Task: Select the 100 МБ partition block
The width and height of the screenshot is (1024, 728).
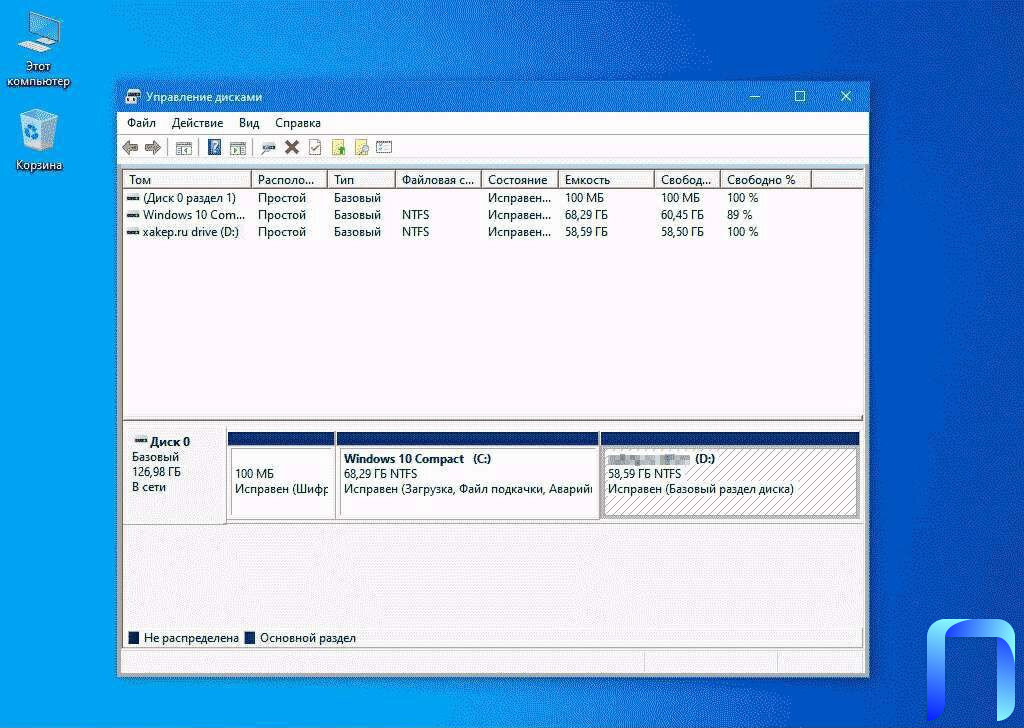Action: [281, 475]
